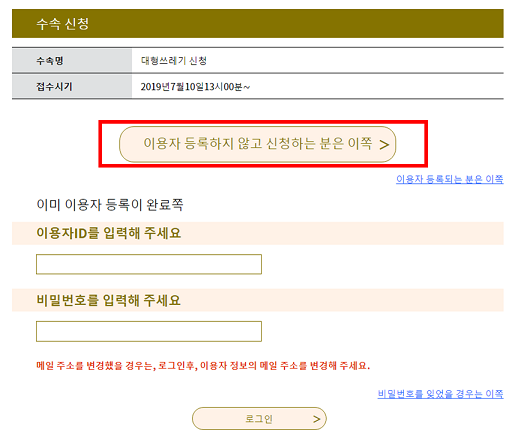This screenshot has width=518, height=448.
Task: Click the 수속 신청 header title
Action: coord(63,24)
